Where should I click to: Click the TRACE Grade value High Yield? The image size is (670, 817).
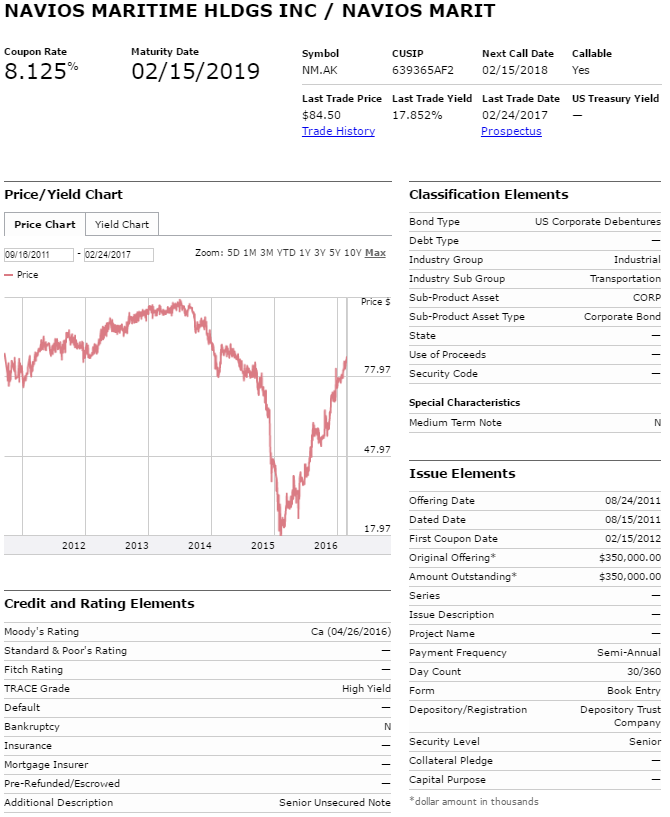[x=366, y=689]
